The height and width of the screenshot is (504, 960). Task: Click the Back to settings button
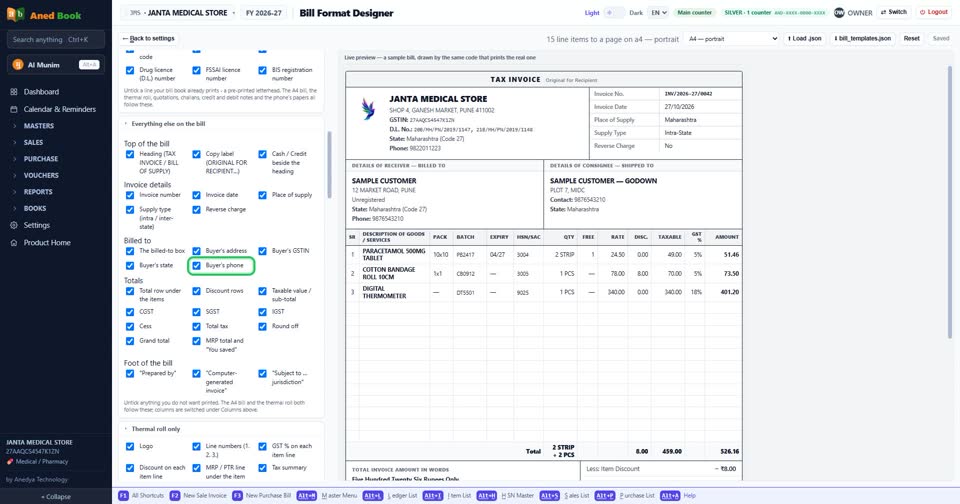[x=148, y=39]
